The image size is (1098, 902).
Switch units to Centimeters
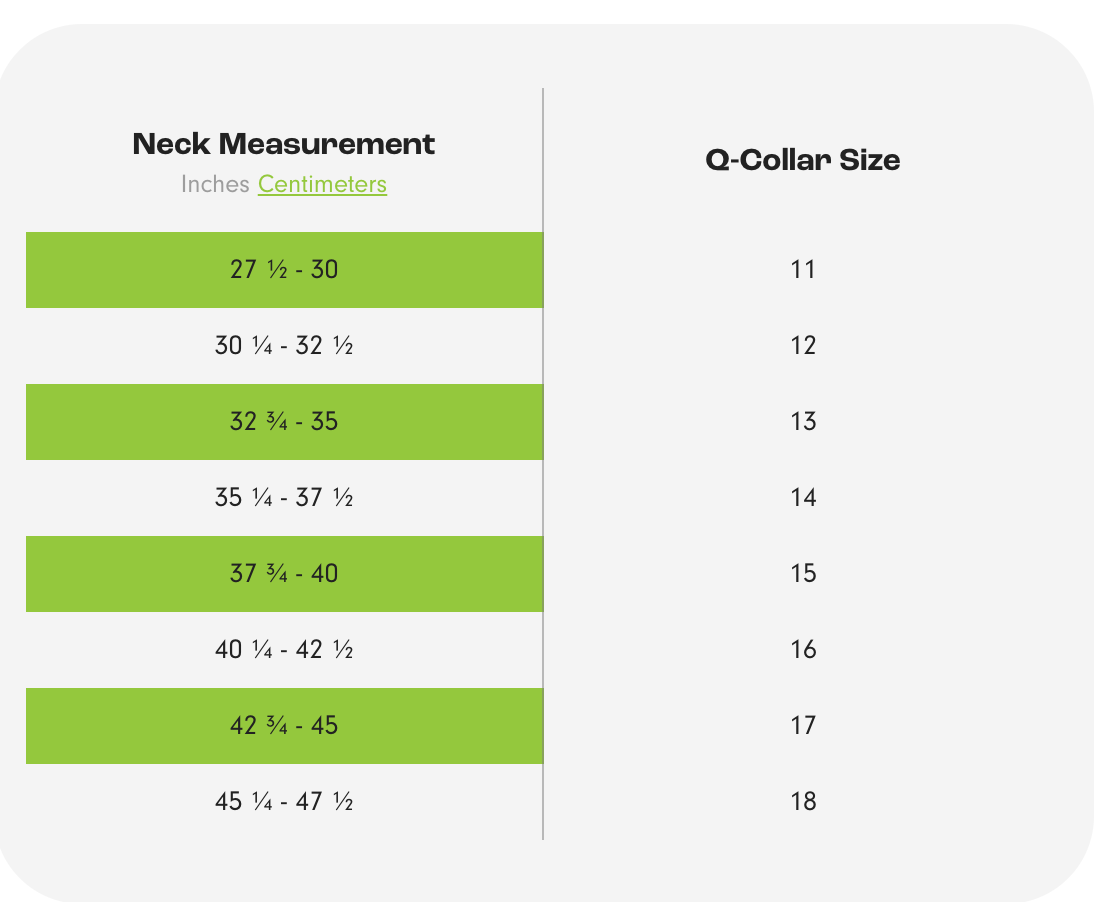point(322,185)
